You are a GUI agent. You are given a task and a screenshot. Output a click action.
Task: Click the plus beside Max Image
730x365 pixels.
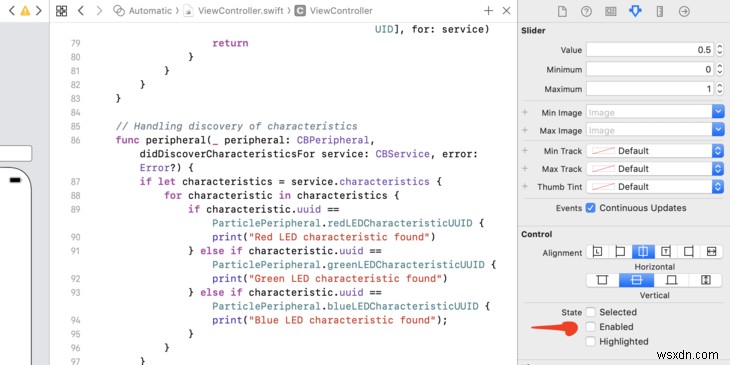coord(525,130)
